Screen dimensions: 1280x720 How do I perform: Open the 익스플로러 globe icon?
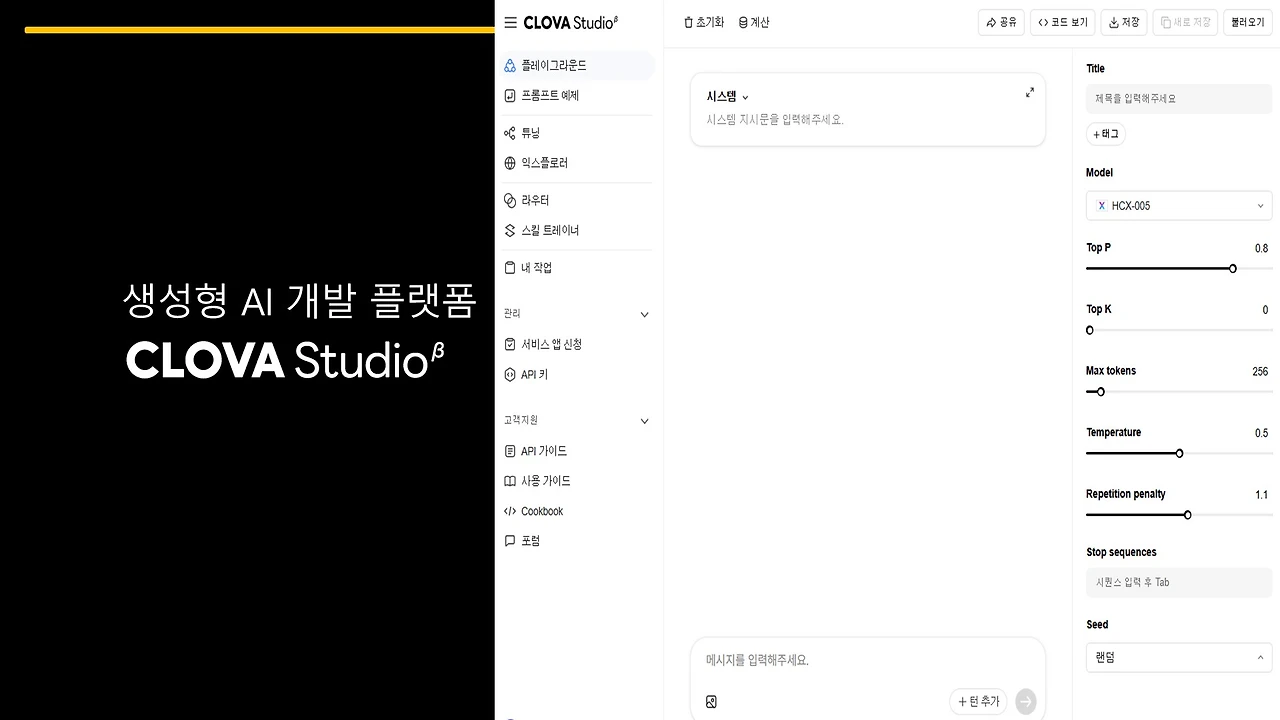(x=510, y=162)
